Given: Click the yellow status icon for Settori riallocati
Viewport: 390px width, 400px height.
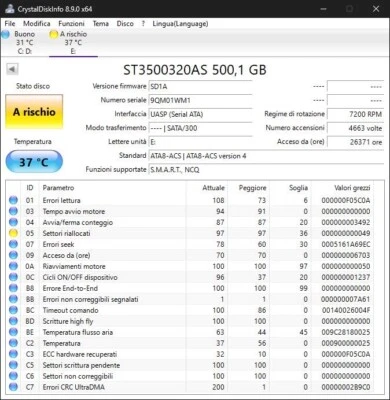Looking at the screenshot, I should pyautogui.click(x=13, y=233).
